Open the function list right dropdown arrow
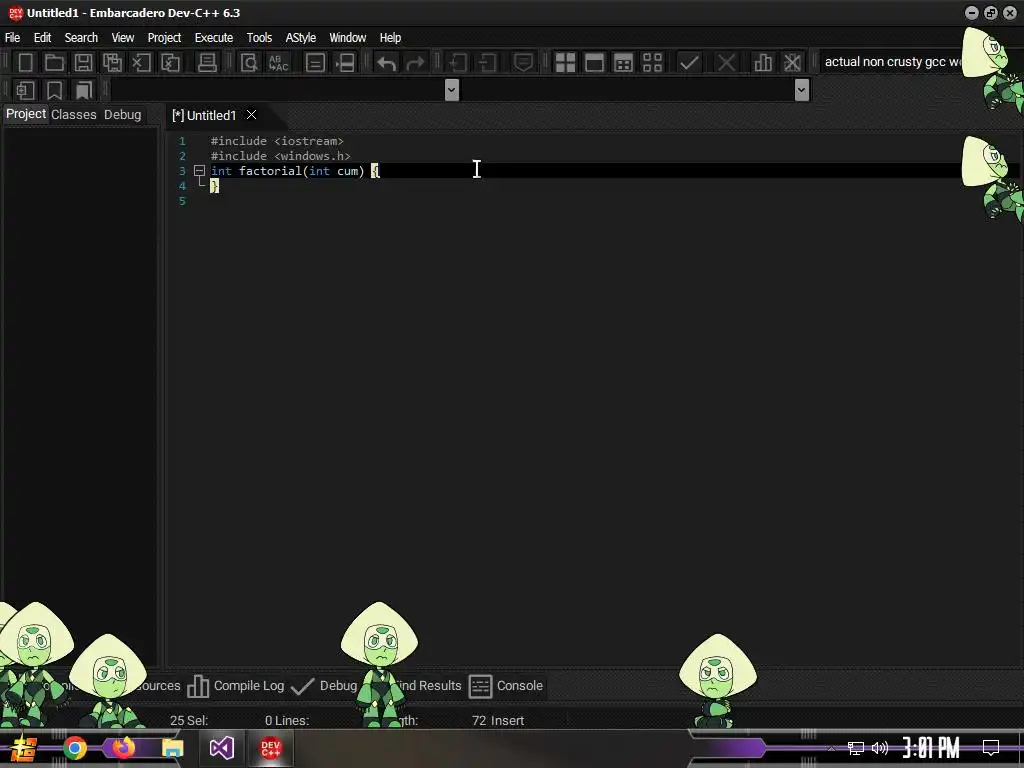This screenshot has height=768, width=1024. coord(802,90)
